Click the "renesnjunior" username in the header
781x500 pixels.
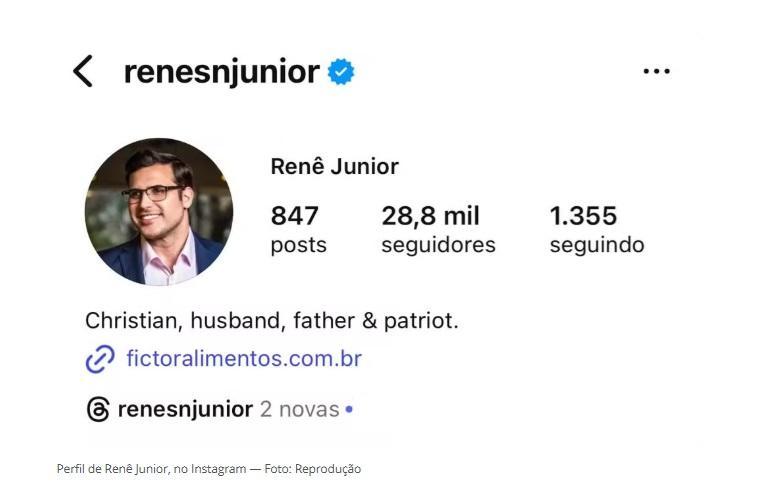pyautogui.click(x=221, y=72)
